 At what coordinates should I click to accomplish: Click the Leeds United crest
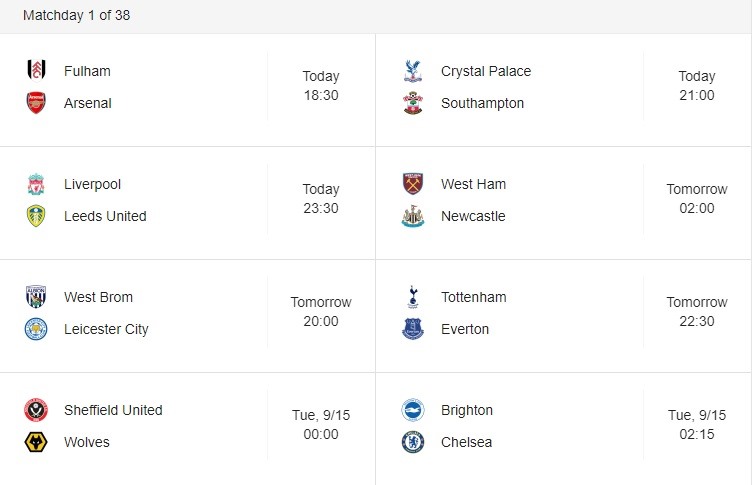click(x=36, y=216)
